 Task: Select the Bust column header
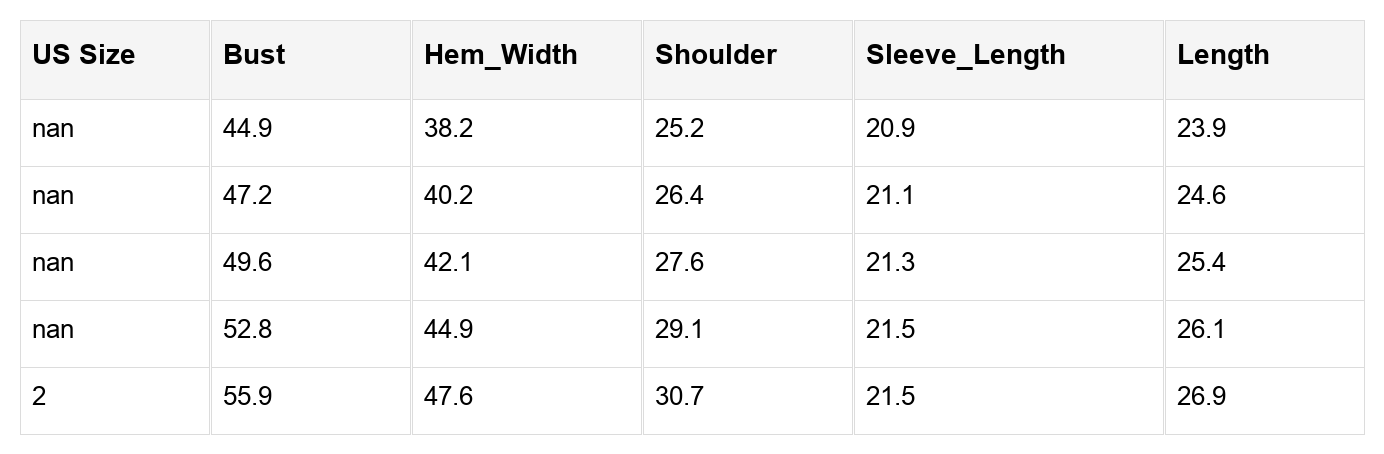pyautogui.click(x=254, y=55)
